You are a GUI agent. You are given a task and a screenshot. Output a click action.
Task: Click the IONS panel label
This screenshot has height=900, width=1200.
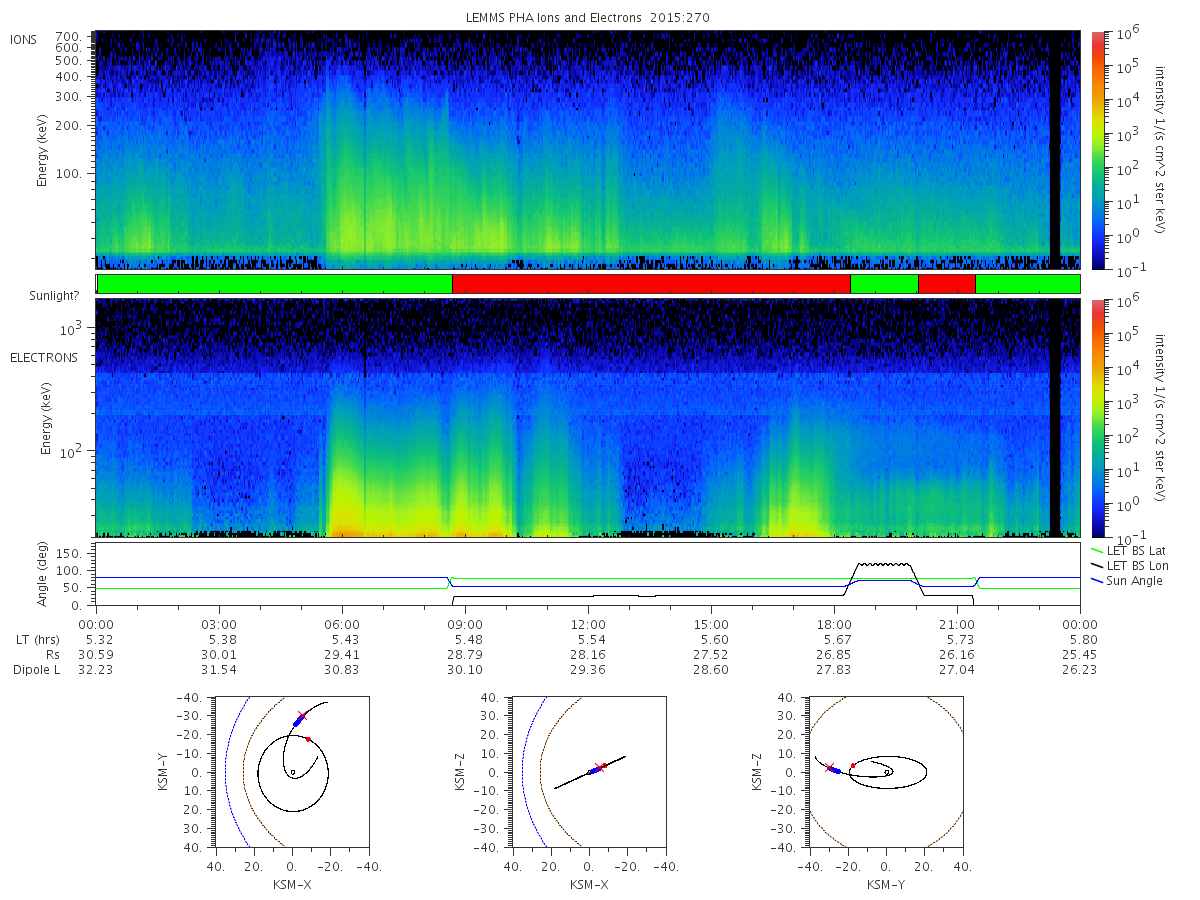click(24, 40)
